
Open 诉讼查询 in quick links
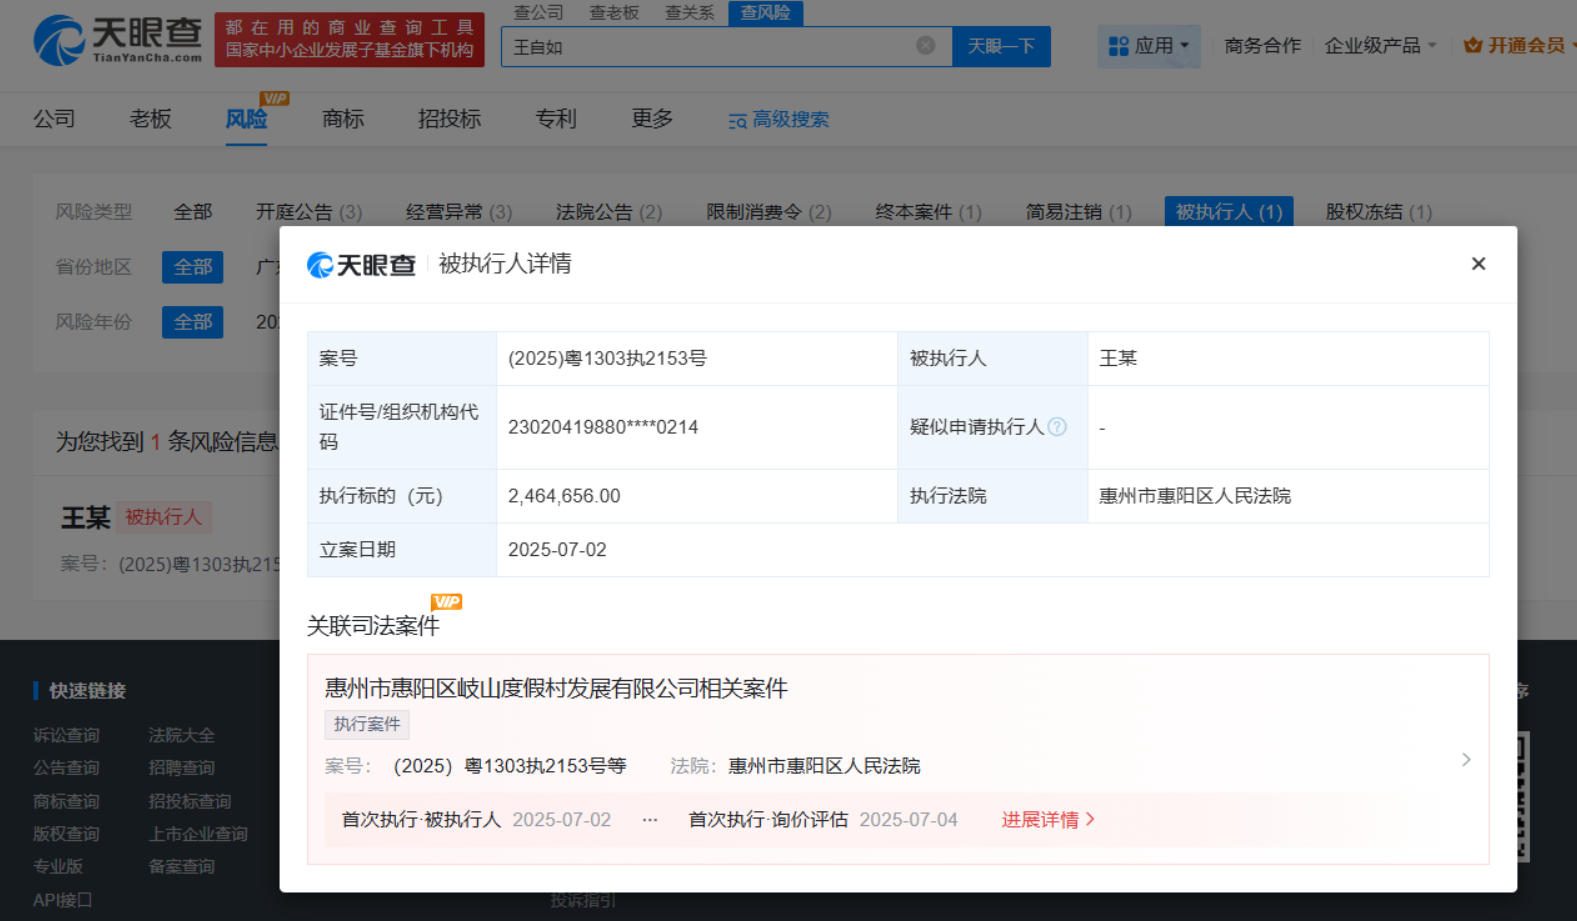click(66, 735)
